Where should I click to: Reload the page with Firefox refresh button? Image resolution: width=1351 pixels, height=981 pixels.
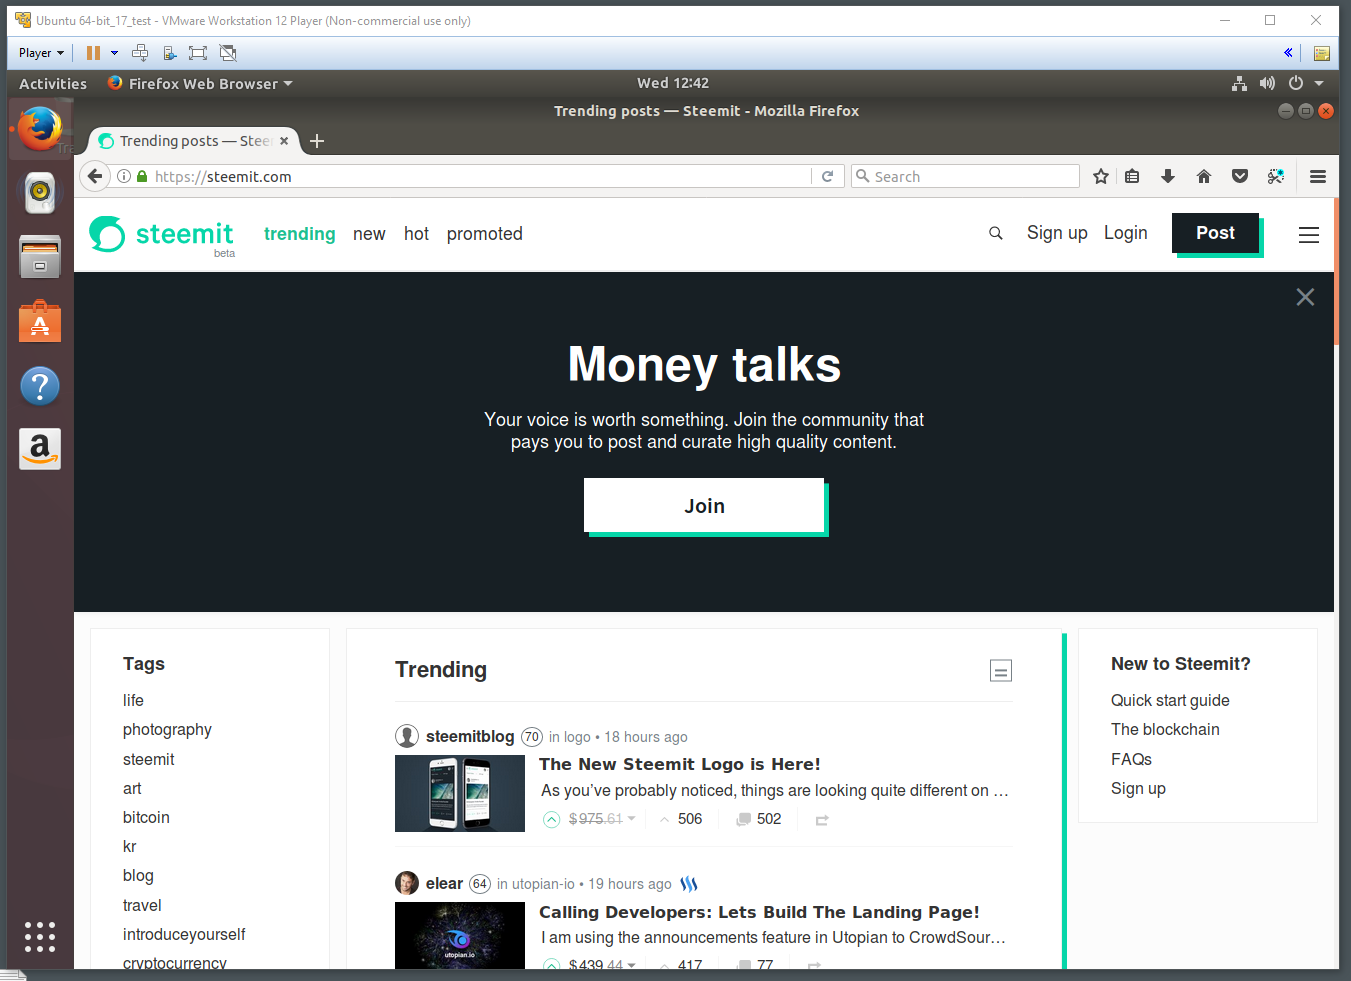(x=828, y=176)
